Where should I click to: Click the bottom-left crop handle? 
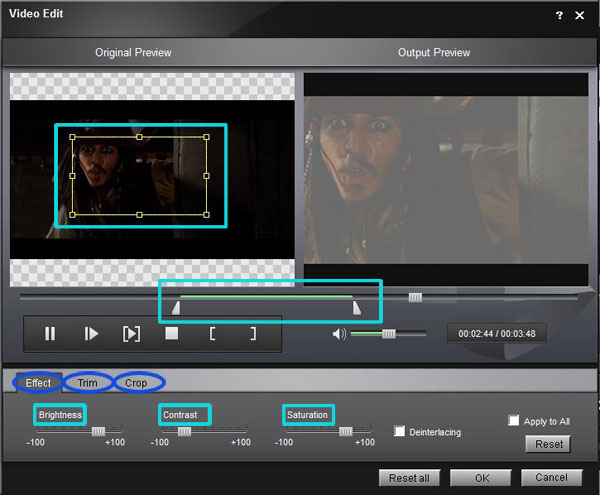click(72, 215)
